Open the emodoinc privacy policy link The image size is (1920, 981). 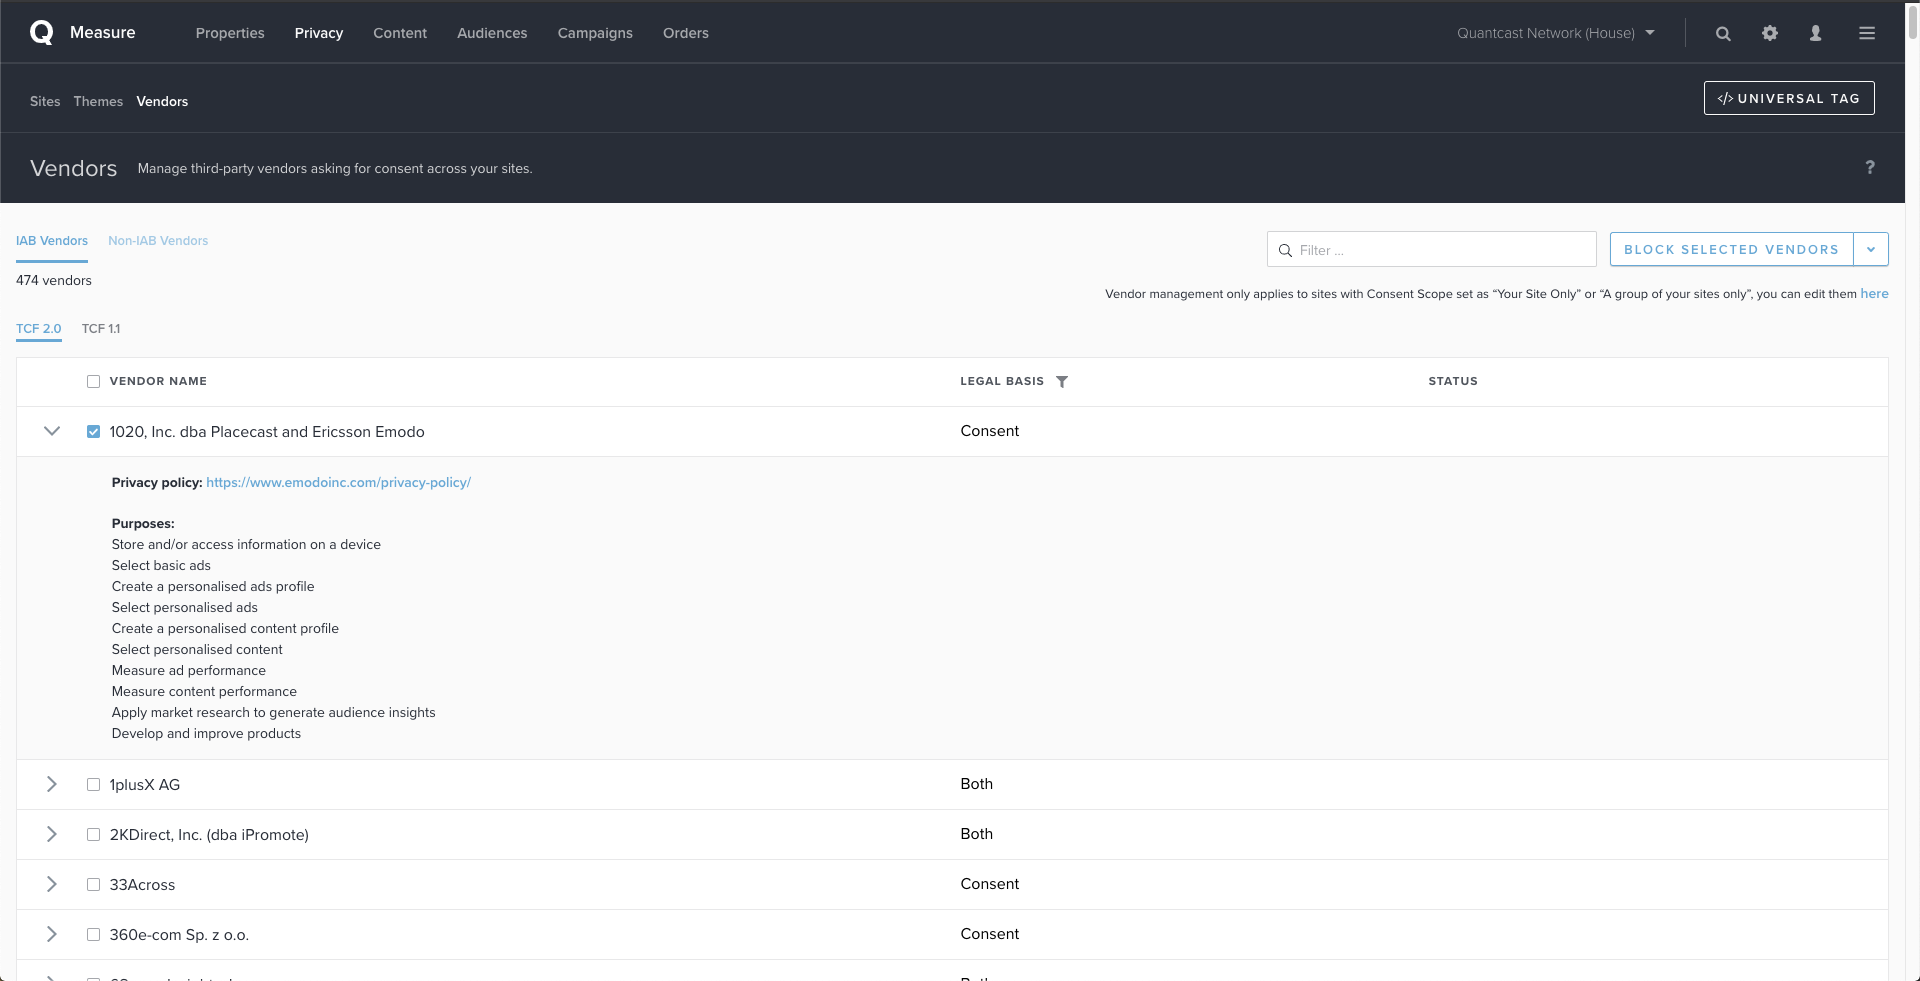coord(338,482)
